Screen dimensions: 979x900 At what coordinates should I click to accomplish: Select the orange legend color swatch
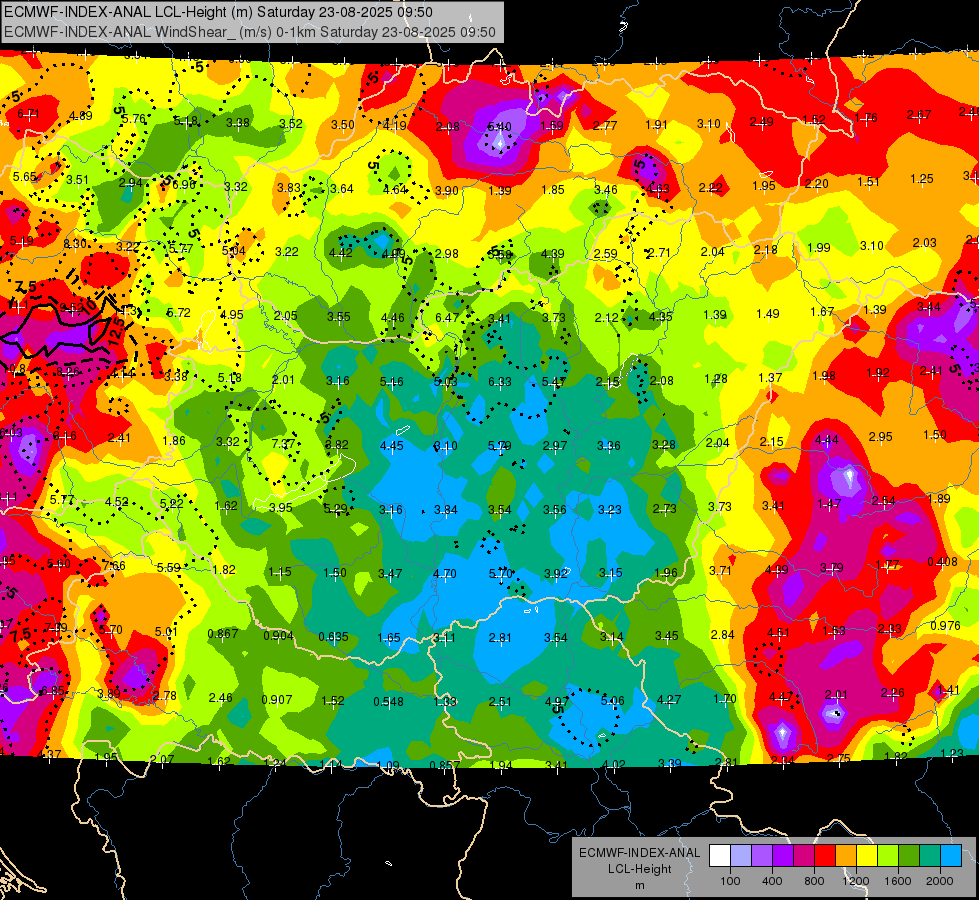tap(846, 856)
